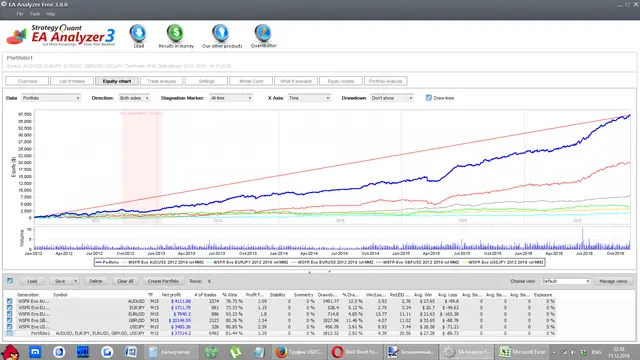Uncheck the USDJPY strategy row checkbox
The image size is (640, 360).
pyautogui.click(x=9, y=327)
